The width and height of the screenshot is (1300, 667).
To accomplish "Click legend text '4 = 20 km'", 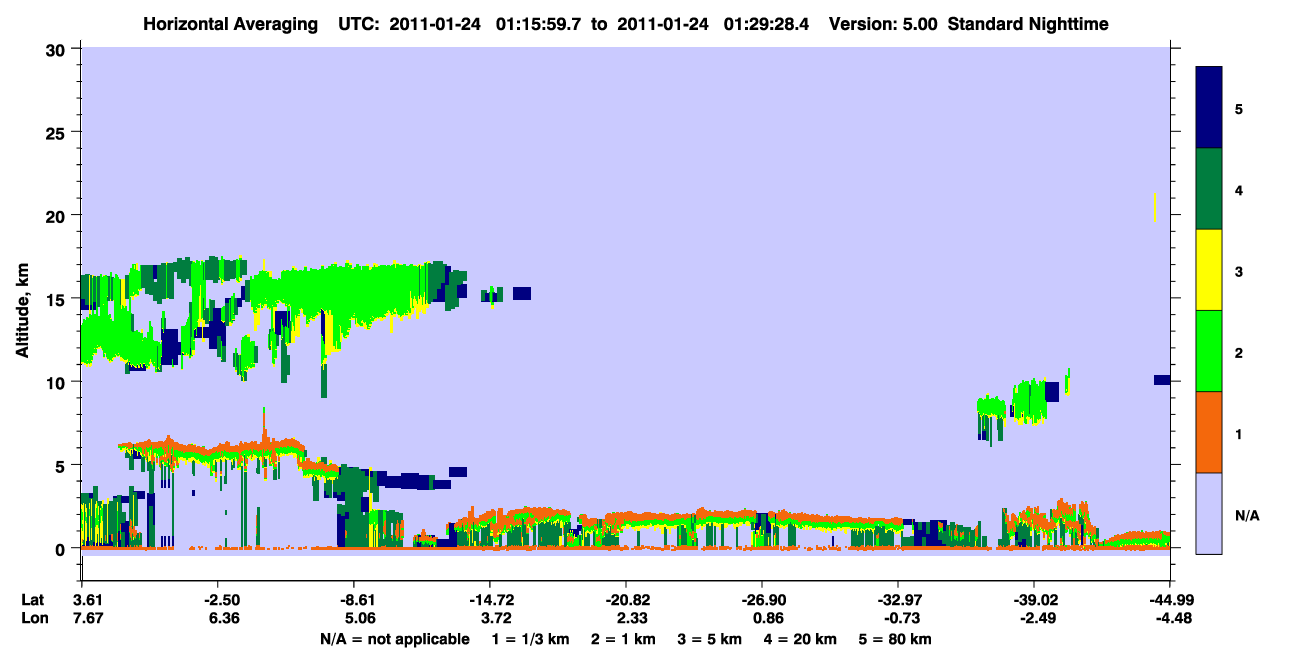I will click(800, 639).
